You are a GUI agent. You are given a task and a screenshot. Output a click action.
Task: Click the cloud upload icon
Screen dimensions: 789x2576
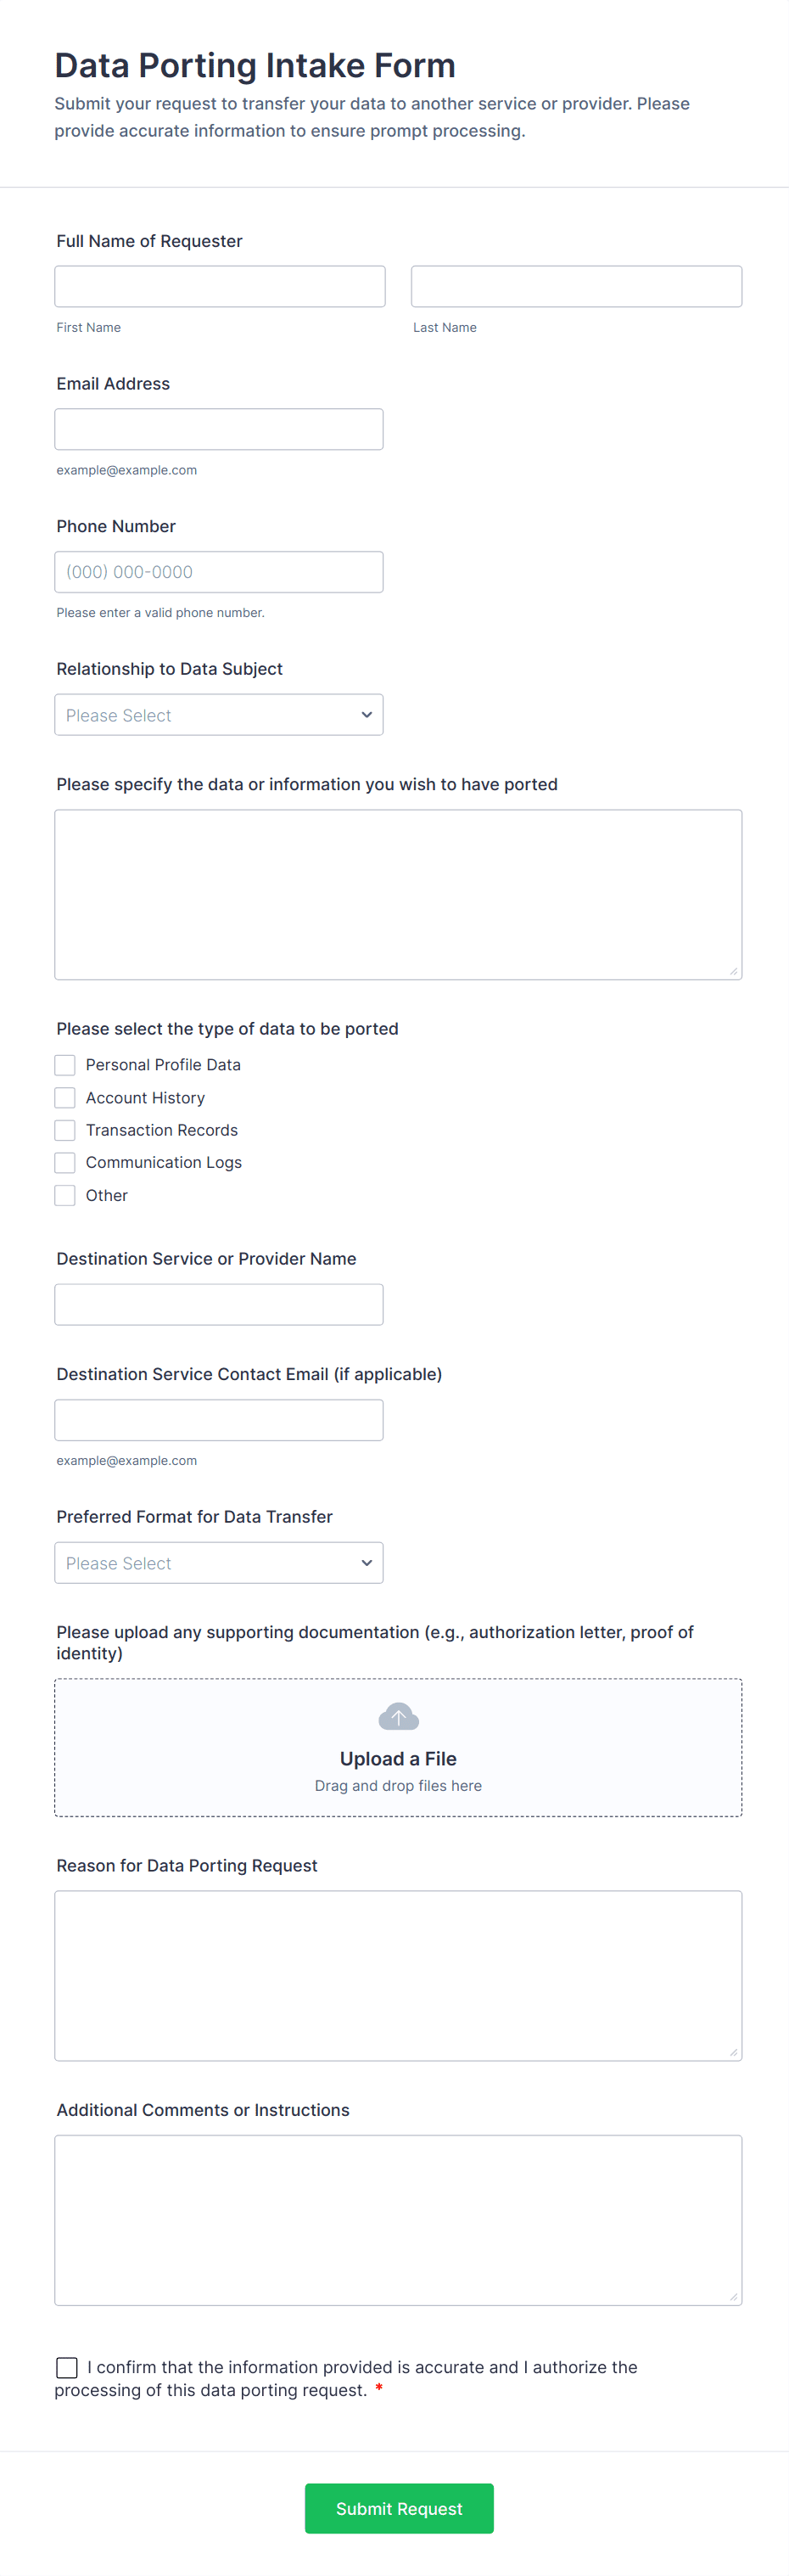click(x=398, y=1717)
